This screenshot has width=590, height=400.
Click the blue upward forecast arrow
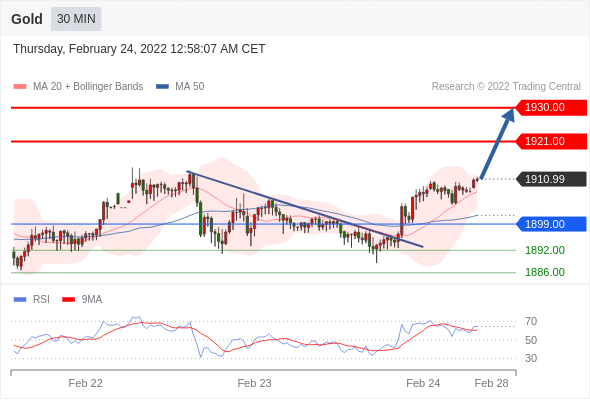pyautogui.click(x=497, y=144)
